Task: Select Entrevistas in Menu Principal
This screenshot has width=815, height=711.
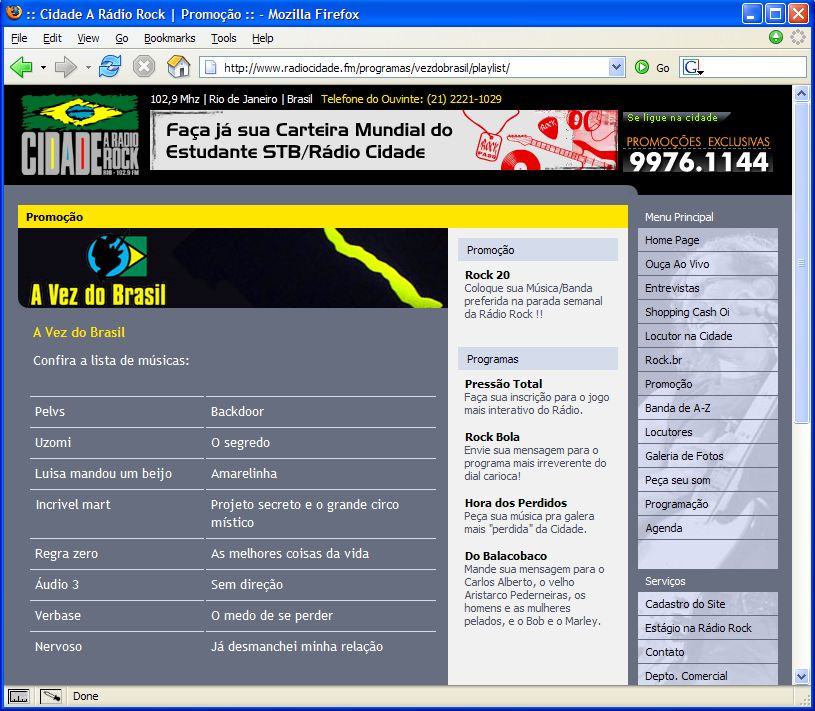Action: tap(707, 288)
